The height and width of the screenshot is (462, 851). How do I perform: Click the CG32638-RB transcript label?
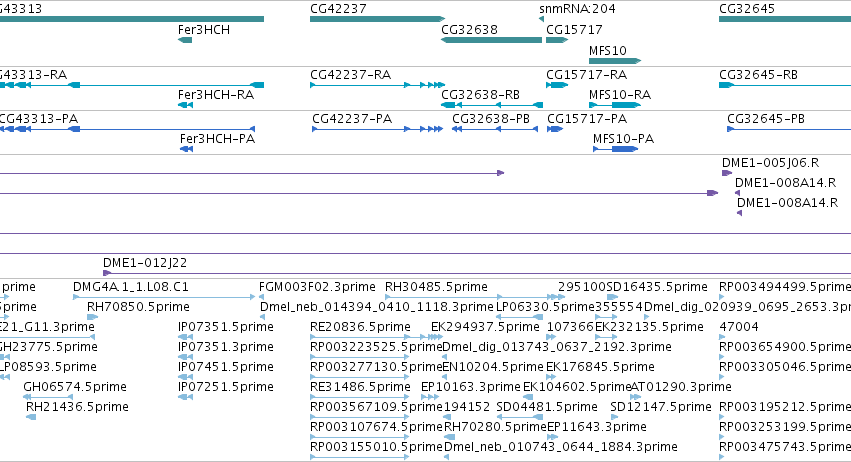480,95
